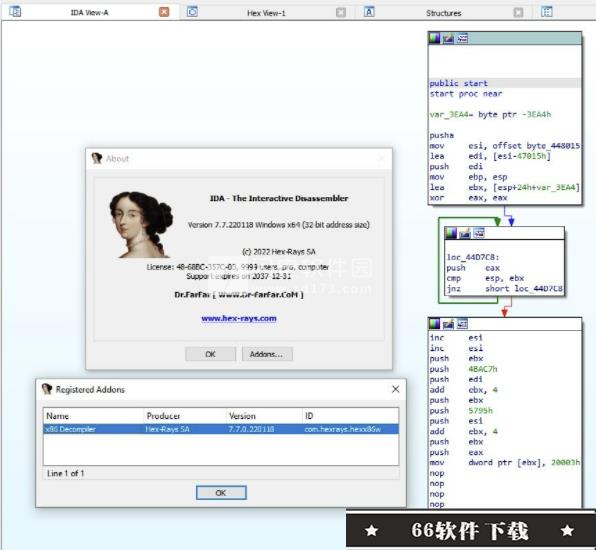Click the color icon in loc_44D7C8 node header
The image size is (596, 550).
click(x=451, y=233)
